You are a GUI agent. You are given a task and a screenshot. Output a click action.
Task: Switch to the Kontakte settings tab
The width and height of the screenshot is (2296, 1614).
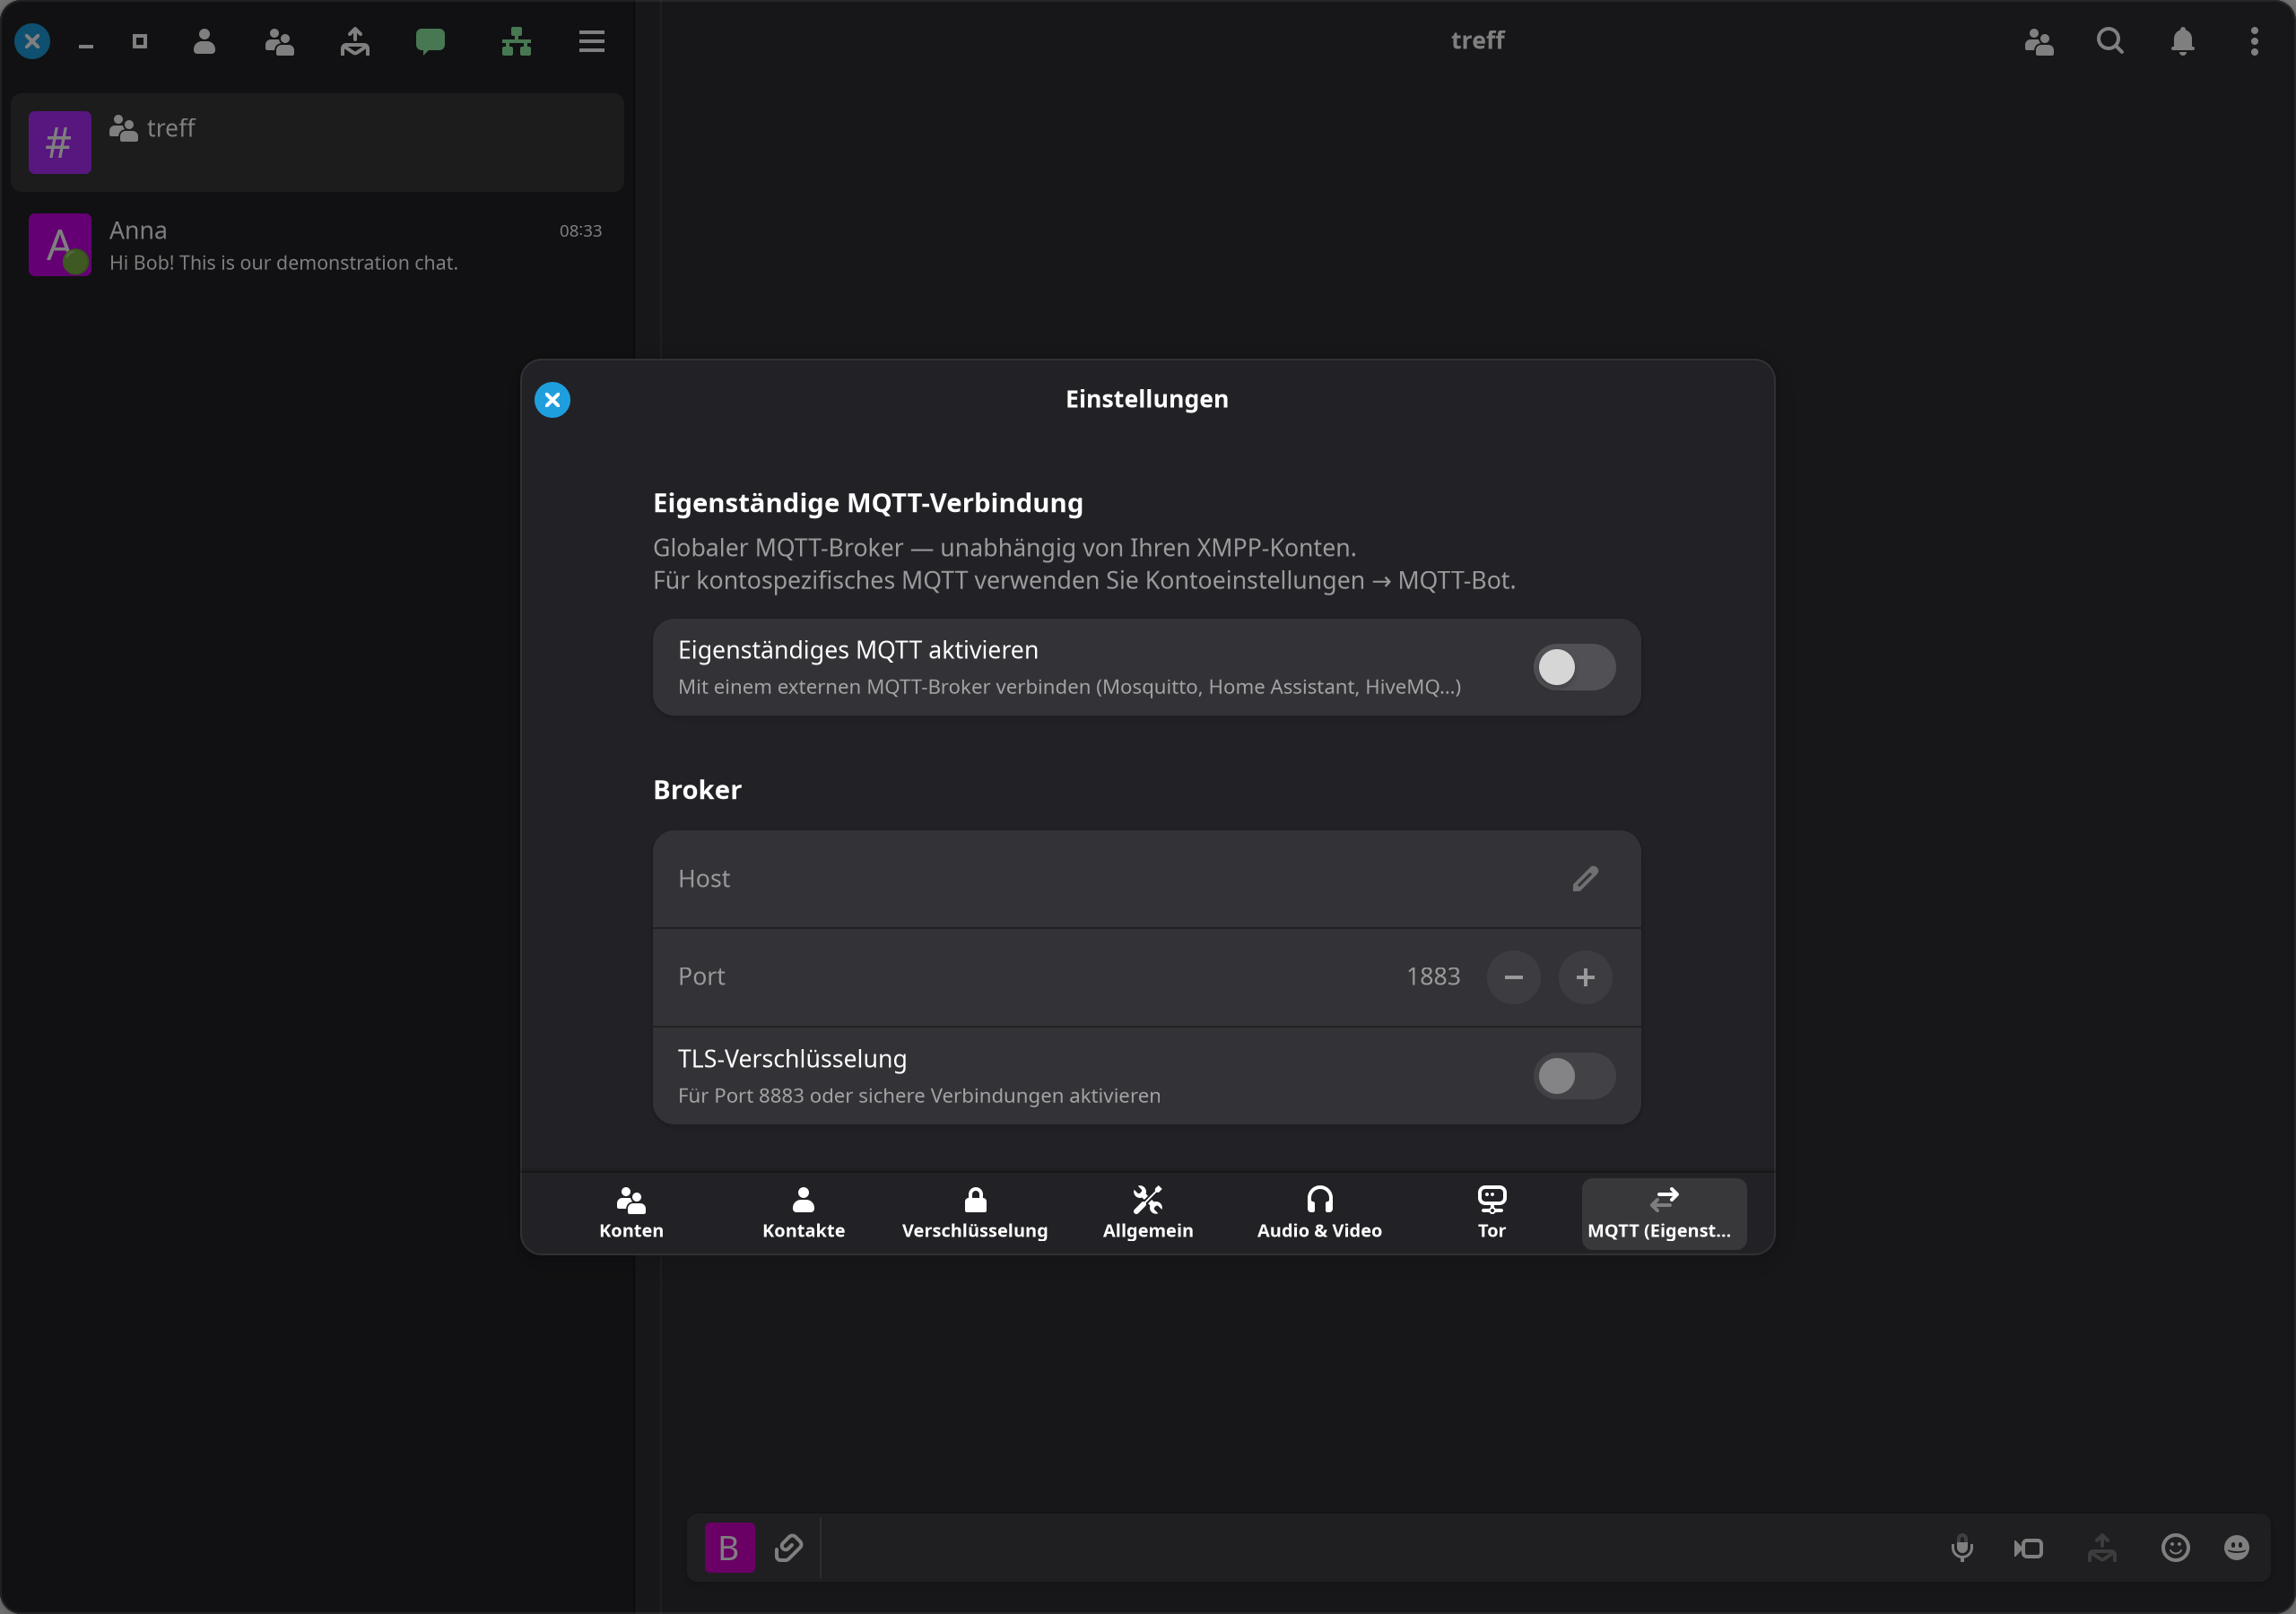(803, 1213)
